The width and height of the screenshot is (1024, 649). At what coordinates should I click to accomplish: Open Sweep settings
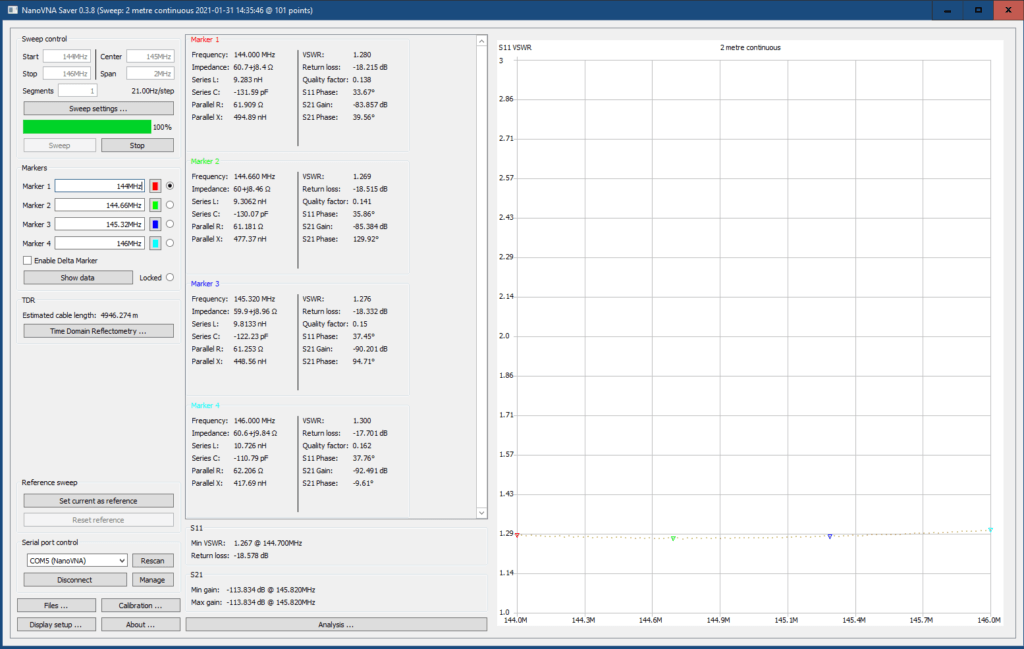(99, 108)
